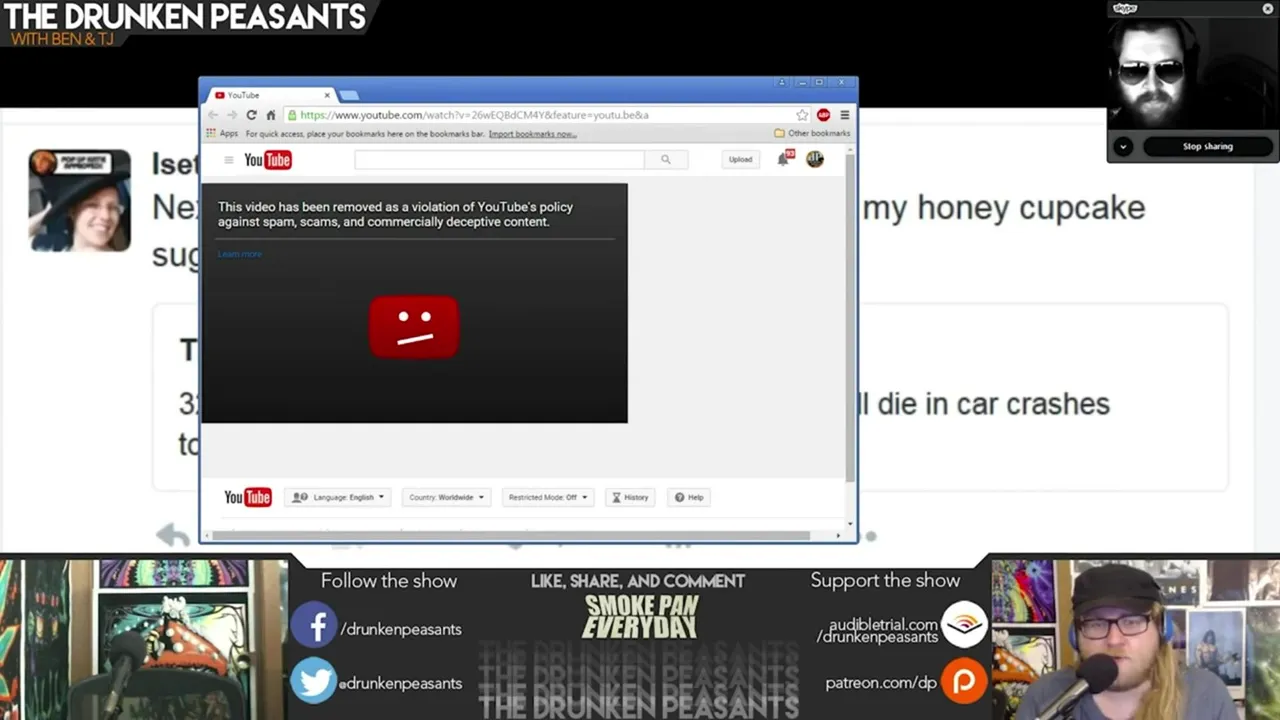Open a new browser tab
The width and height of the screenshot is (1280, 720).
pyautogui.click(x=348, y=95)
